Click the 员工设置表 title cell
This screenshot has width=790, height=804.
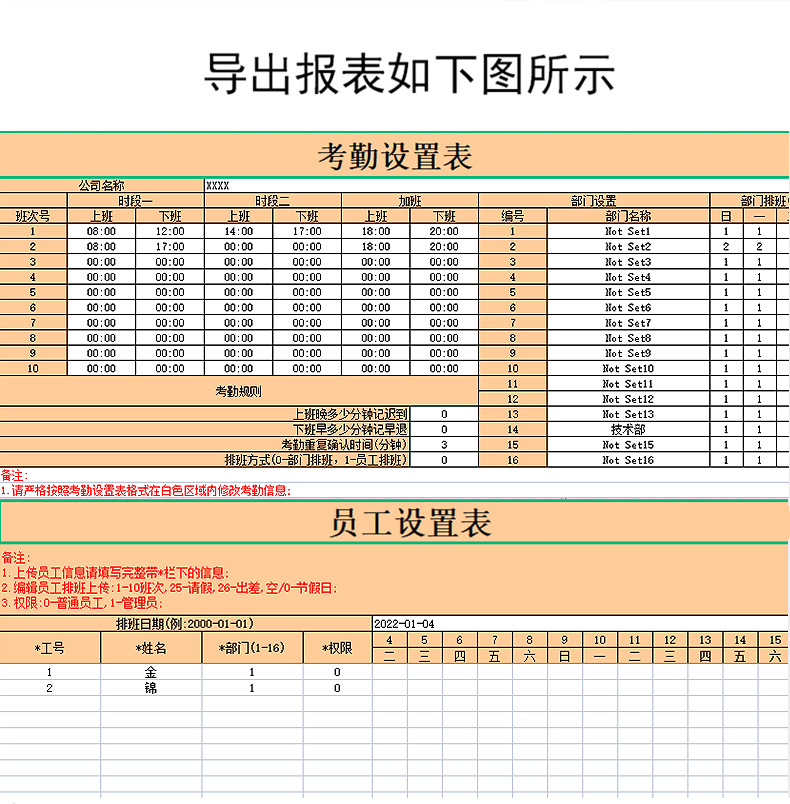(394, 523)
